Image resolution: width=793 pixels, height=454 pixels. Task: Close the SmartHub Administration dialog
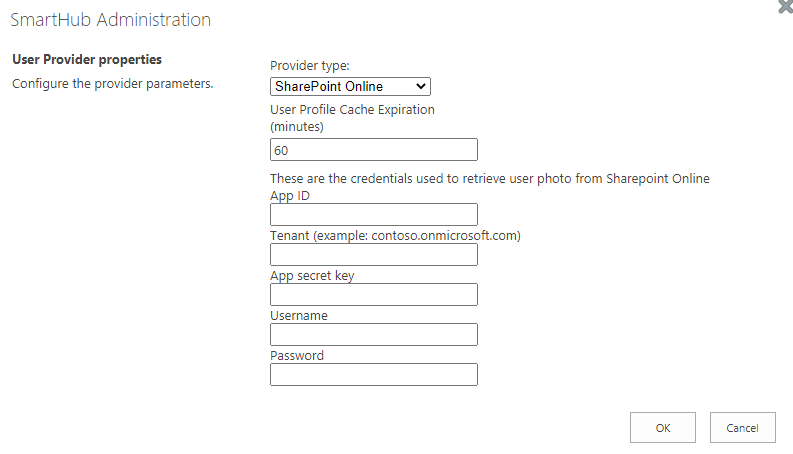pyautogui.click(x=786, y=6)
